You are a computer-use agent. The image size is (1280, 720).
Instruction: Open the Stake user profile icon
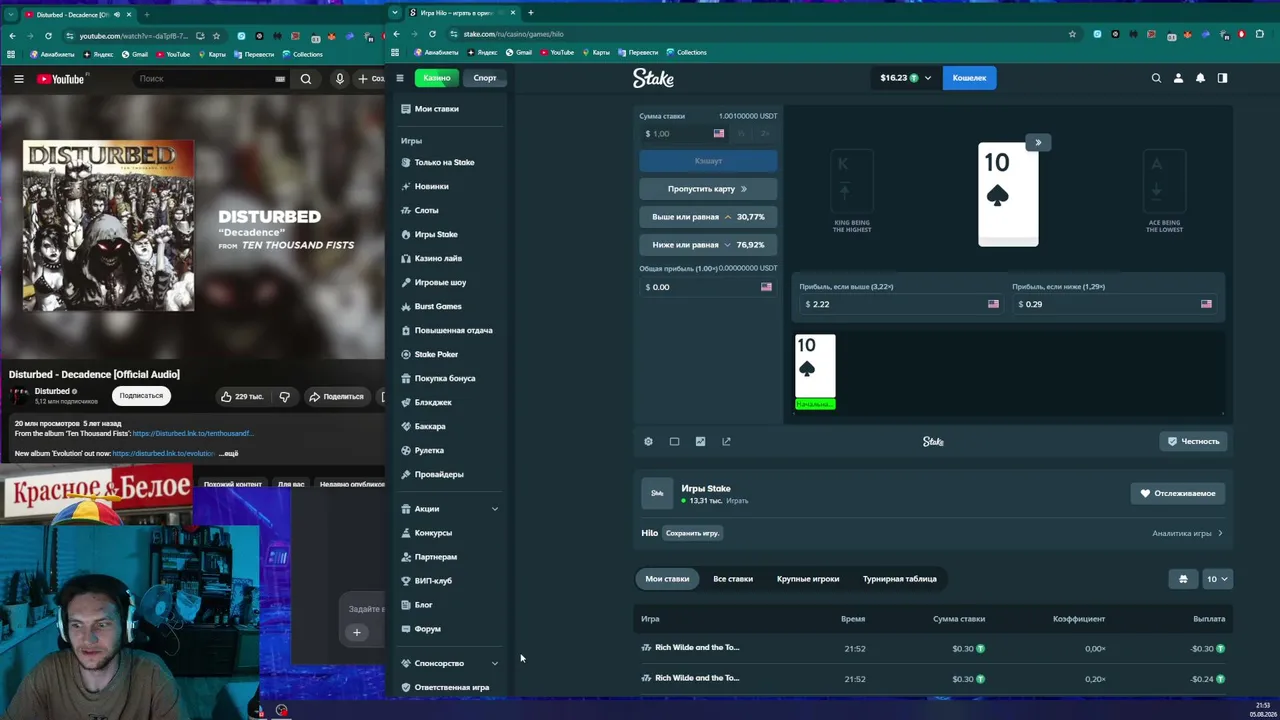tap(1178, 78)
